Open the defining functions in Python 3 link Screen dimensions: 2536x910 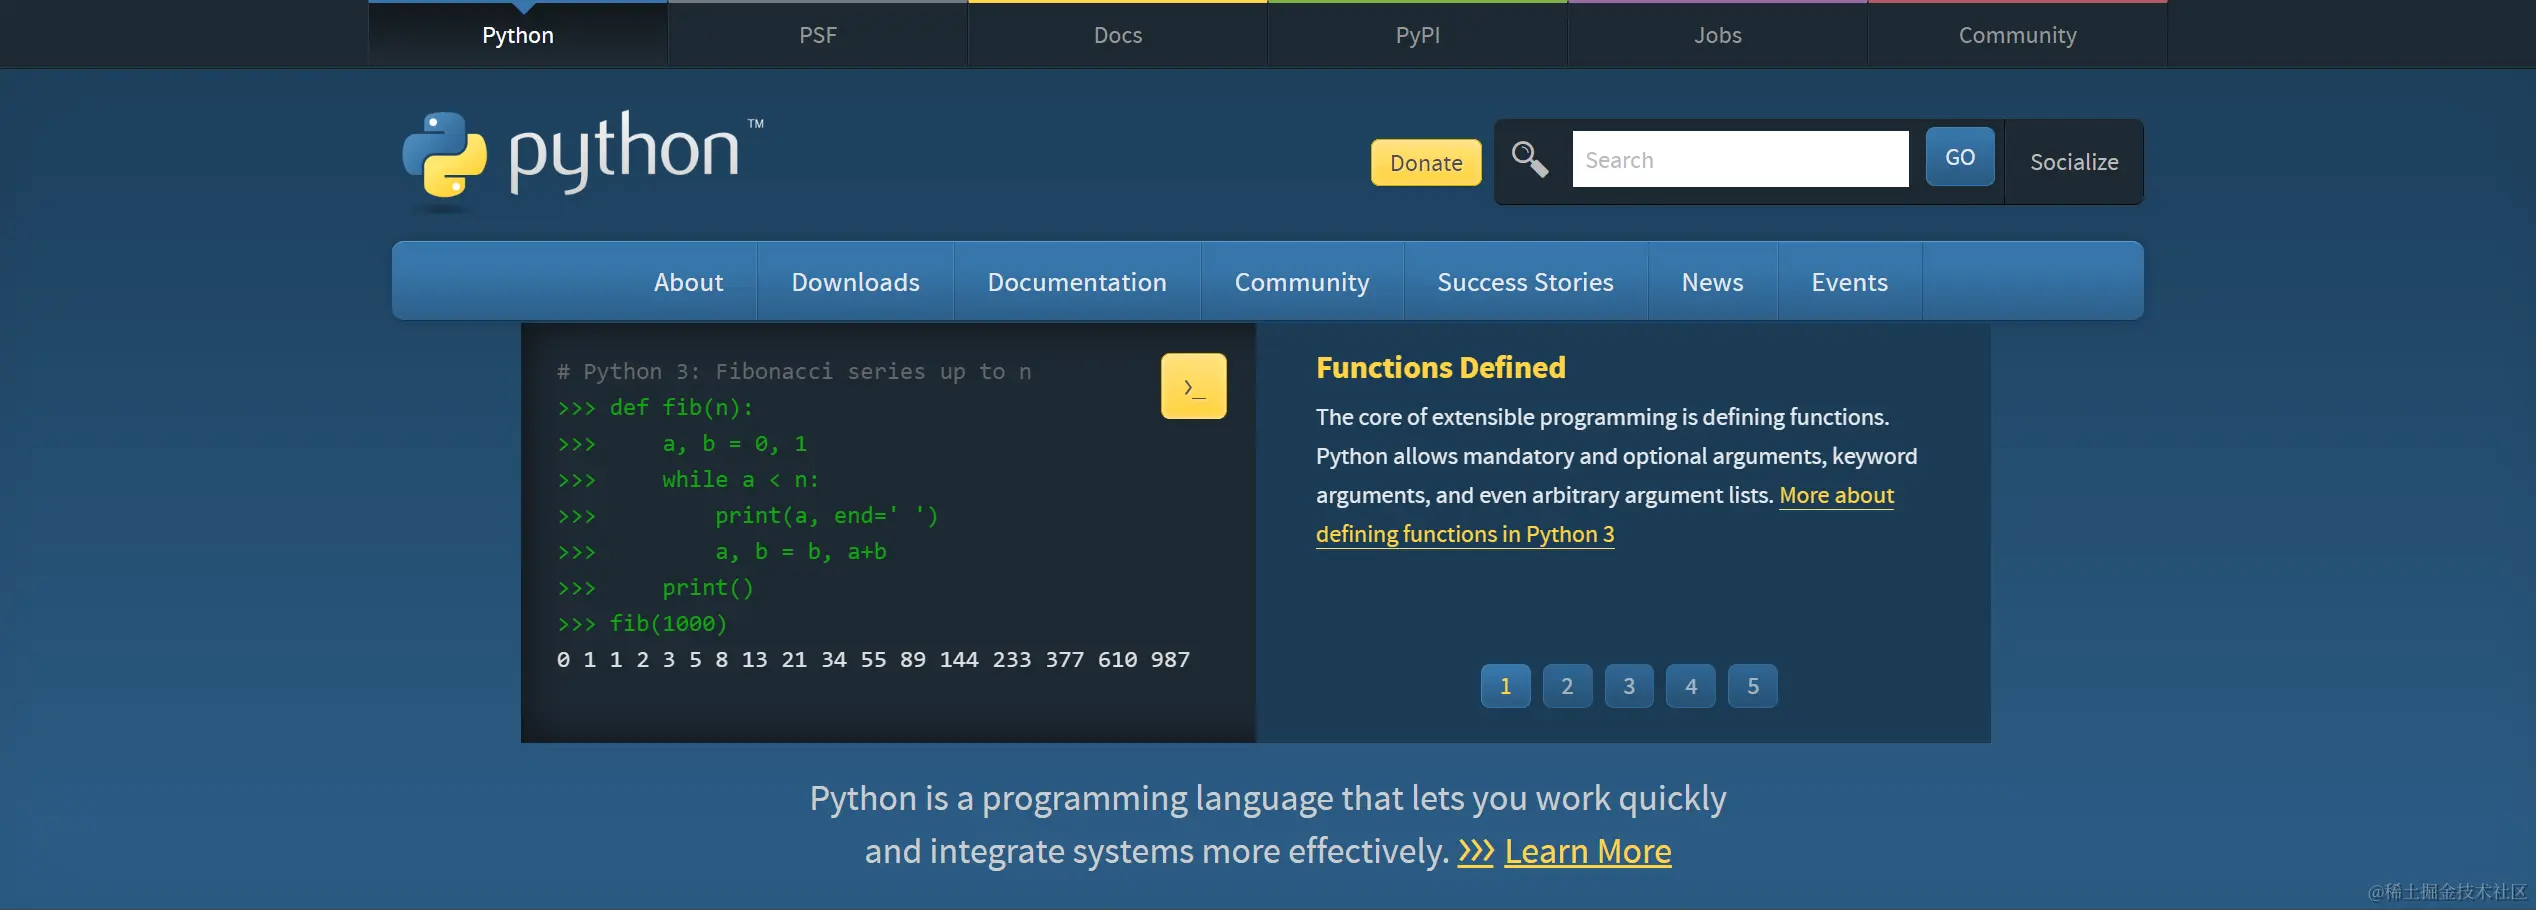click(1464, 534)
